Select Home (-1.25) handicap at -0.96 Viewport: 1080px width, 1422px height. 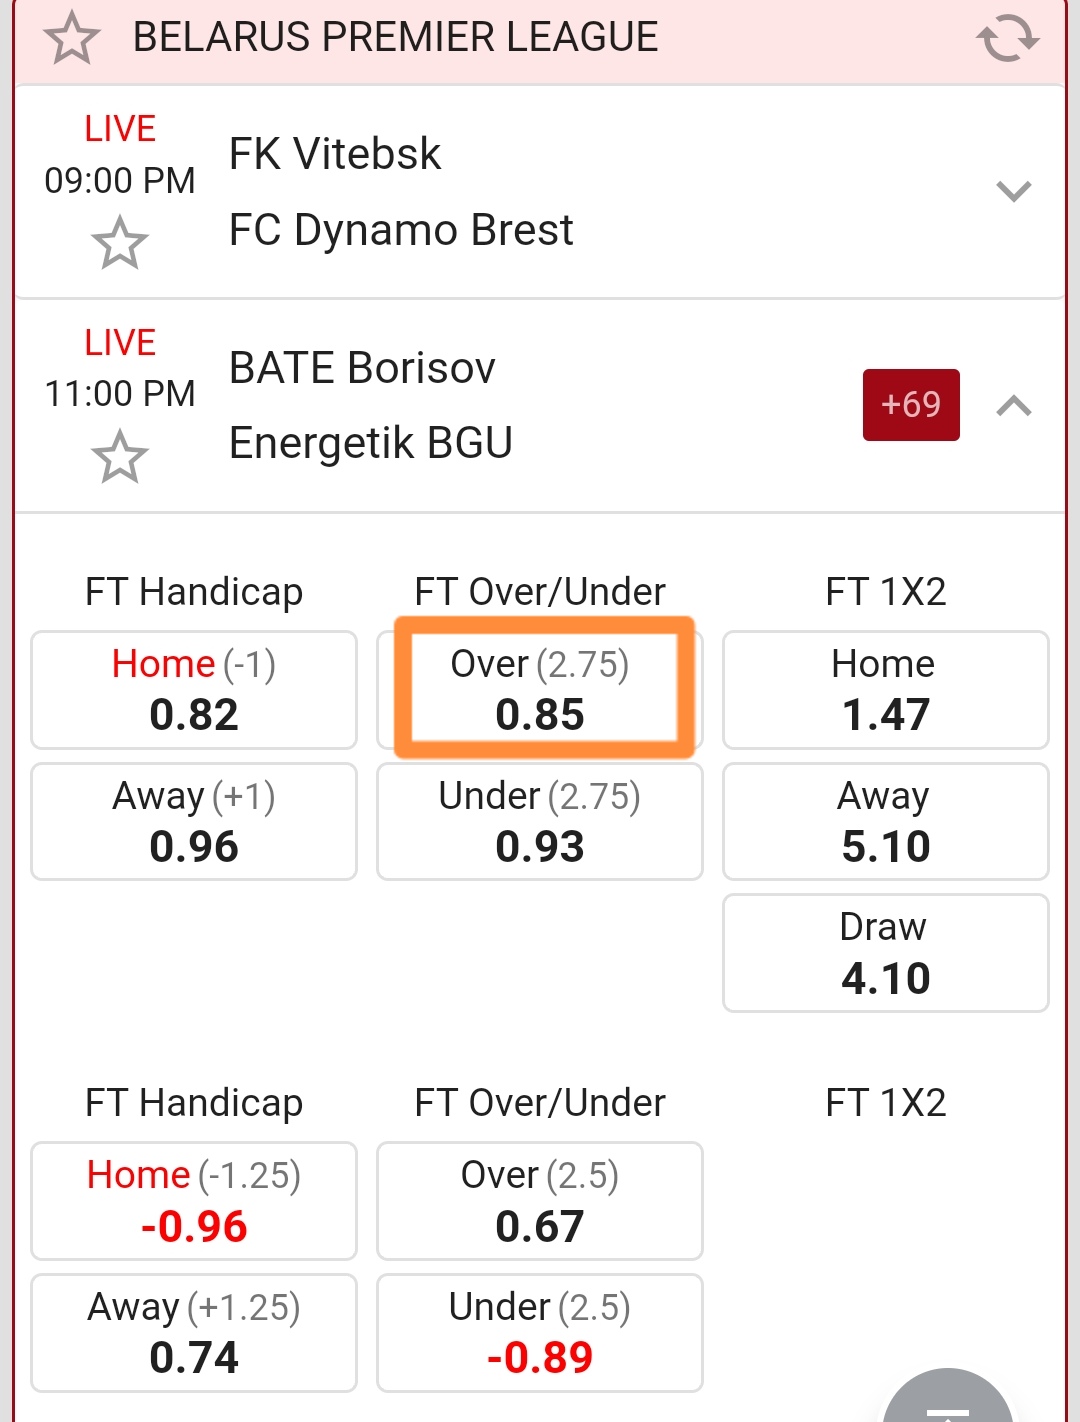pyautogui.click(x=194, y=1201)
